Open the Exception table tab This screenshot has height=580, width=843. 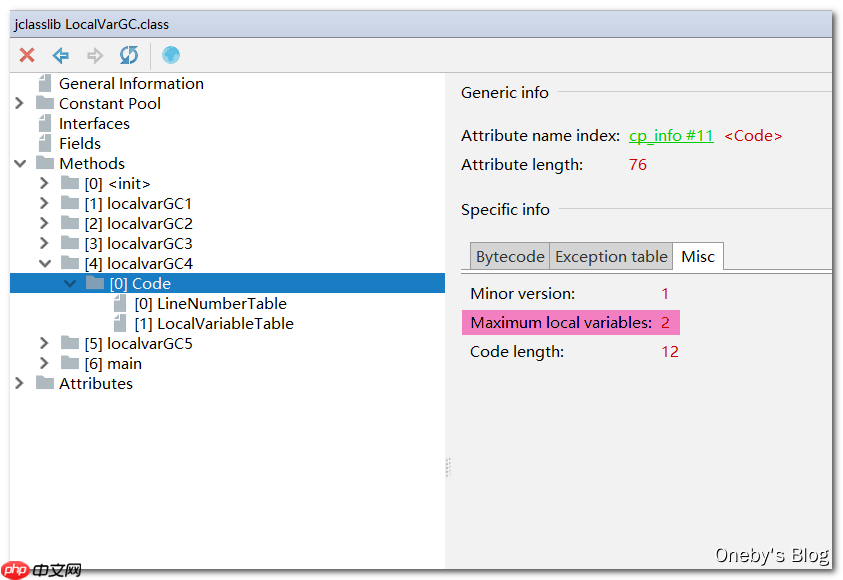pos(611,257)
